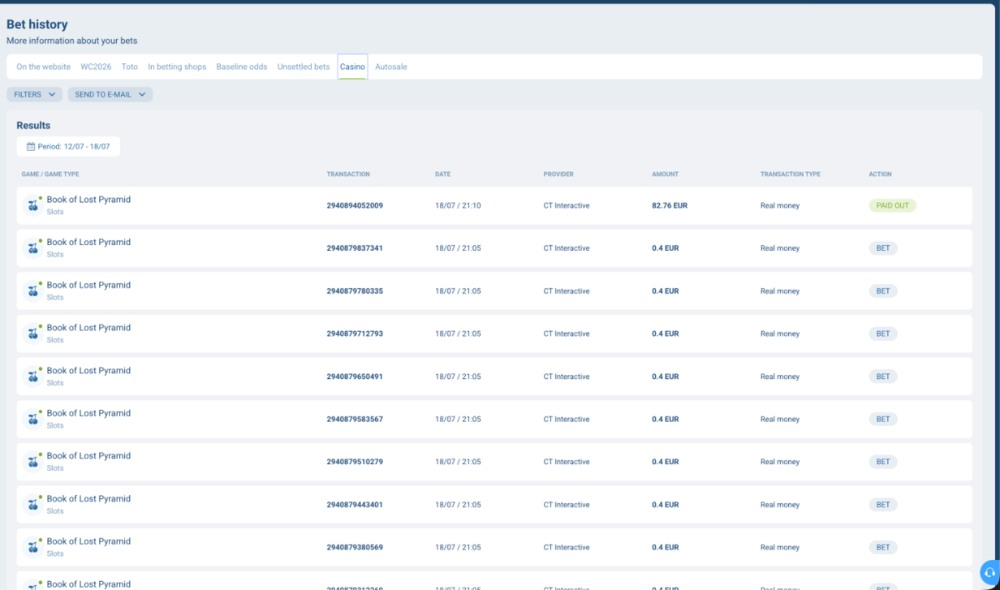Viewport: 1000px width, 590px height.
Task: Click transaction number 2940879650491
Action: click(x=355, y=376)
